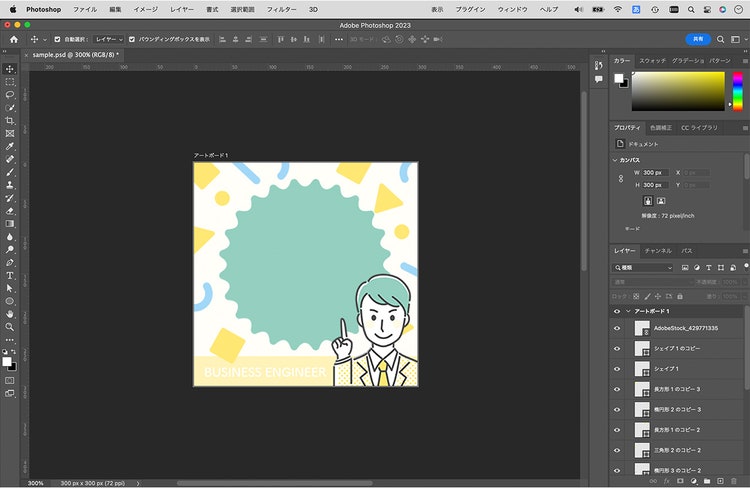Image resolution: width=750 pixels, height=488 pixels.
Task: Select the Crop tool
Action: pos(10,121)
